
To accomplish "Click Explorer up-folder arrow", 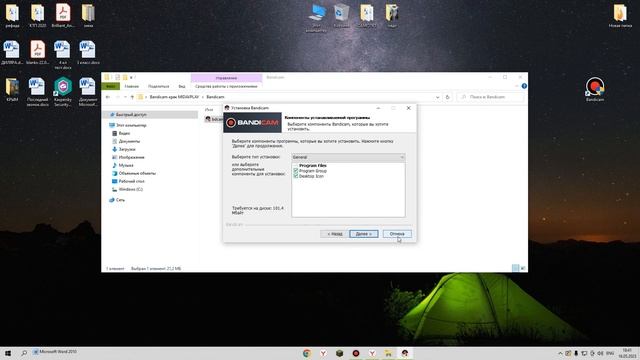I will point(132,97).
